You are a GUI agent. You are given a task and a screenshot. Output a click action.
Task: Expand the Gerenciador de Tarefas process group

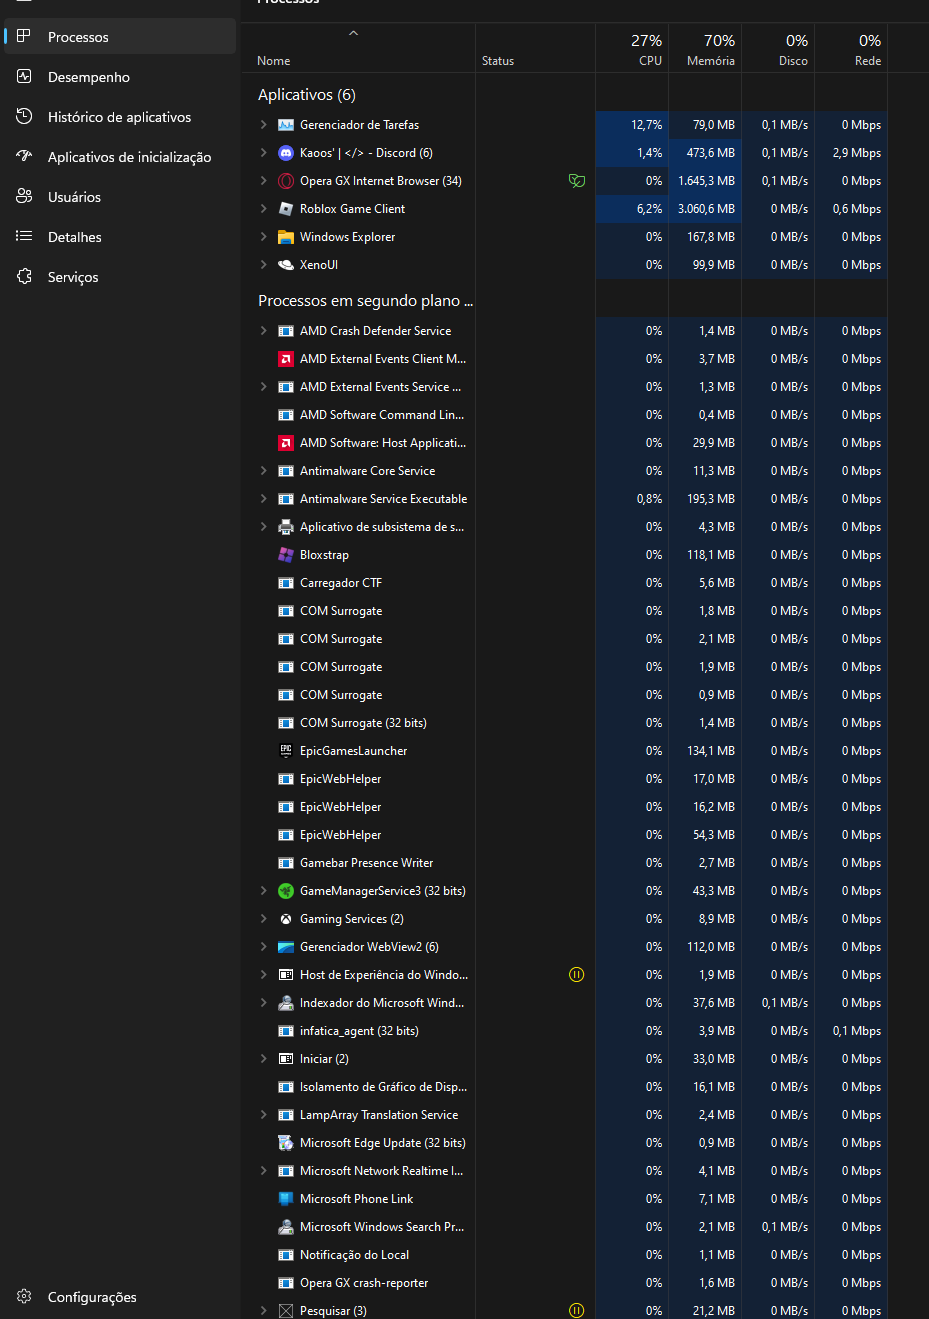coord(263,125)
